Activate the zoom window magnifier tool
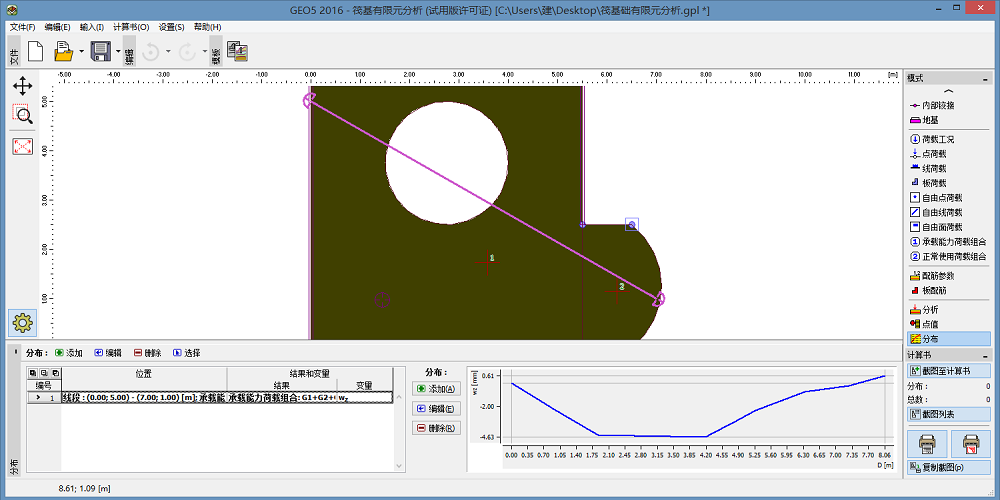The width and height of the screenshot is (1000, 500). (22, 115)
